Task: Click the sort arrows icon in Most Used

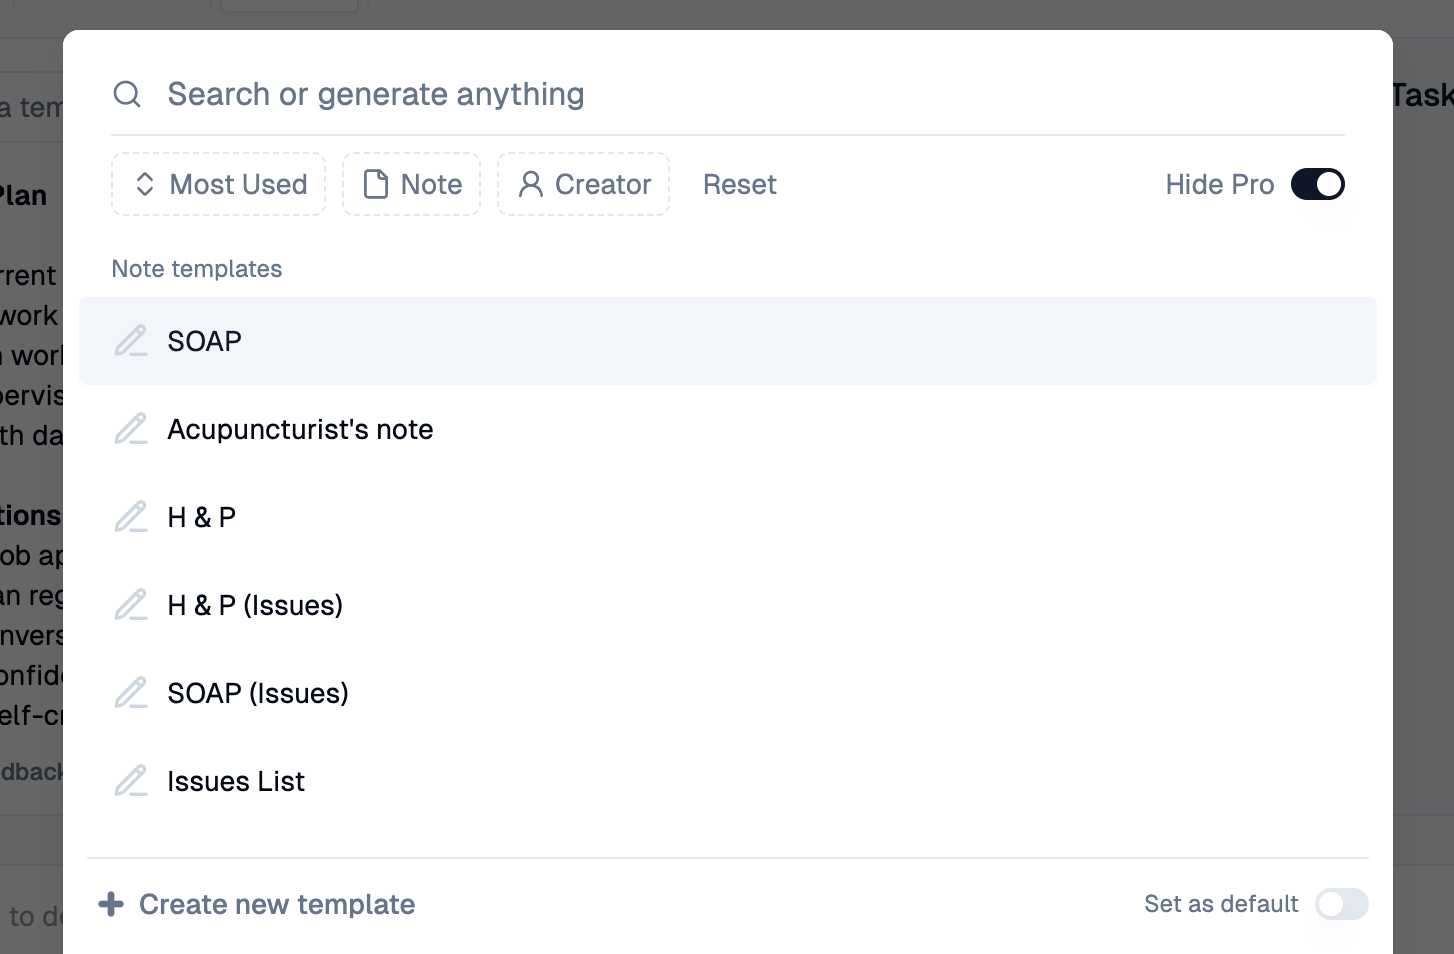Action: click(145, 184)
